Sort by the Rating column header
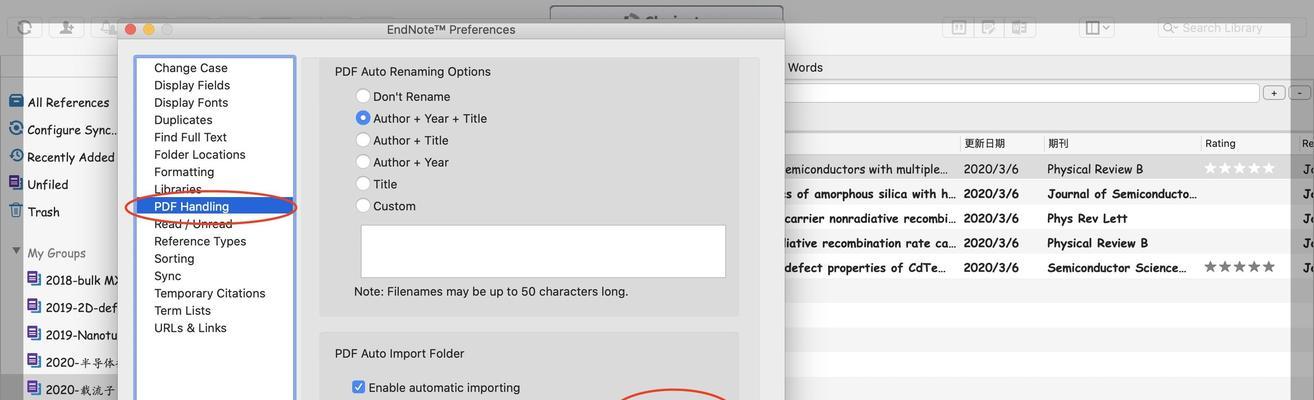Image resolution: width=1314 pixels, height=400 pixels. coord(1220,143)
